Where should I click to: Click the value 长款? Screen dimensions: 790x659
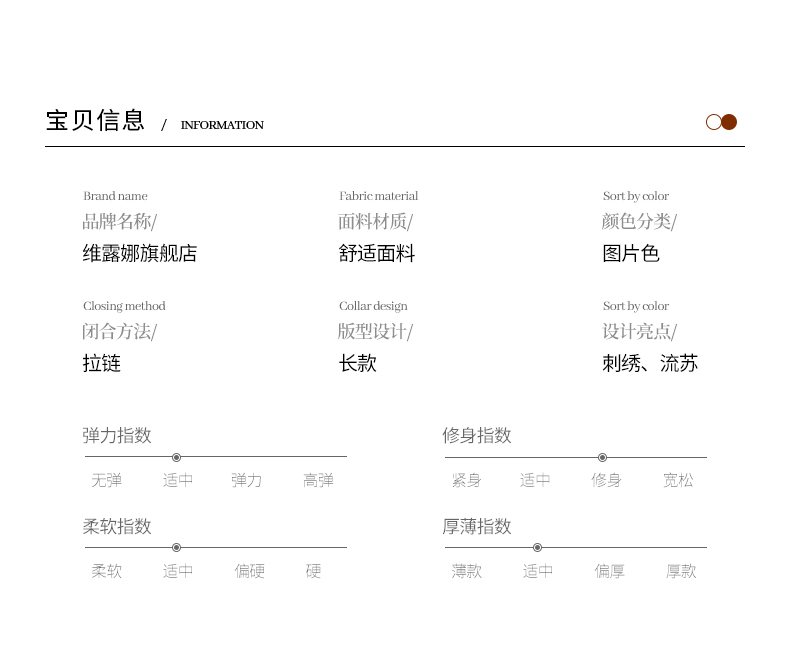pos(358,363)
